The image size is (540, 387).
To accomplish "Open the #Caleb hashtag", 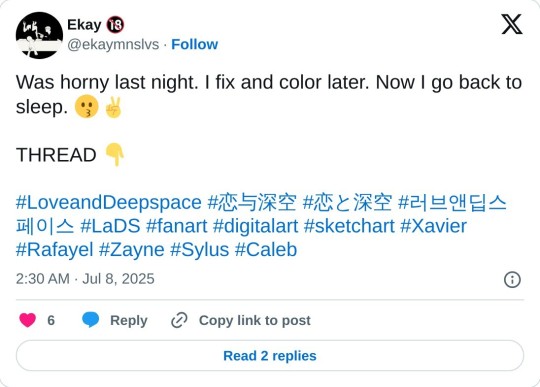I will click(x=266, y=250).
